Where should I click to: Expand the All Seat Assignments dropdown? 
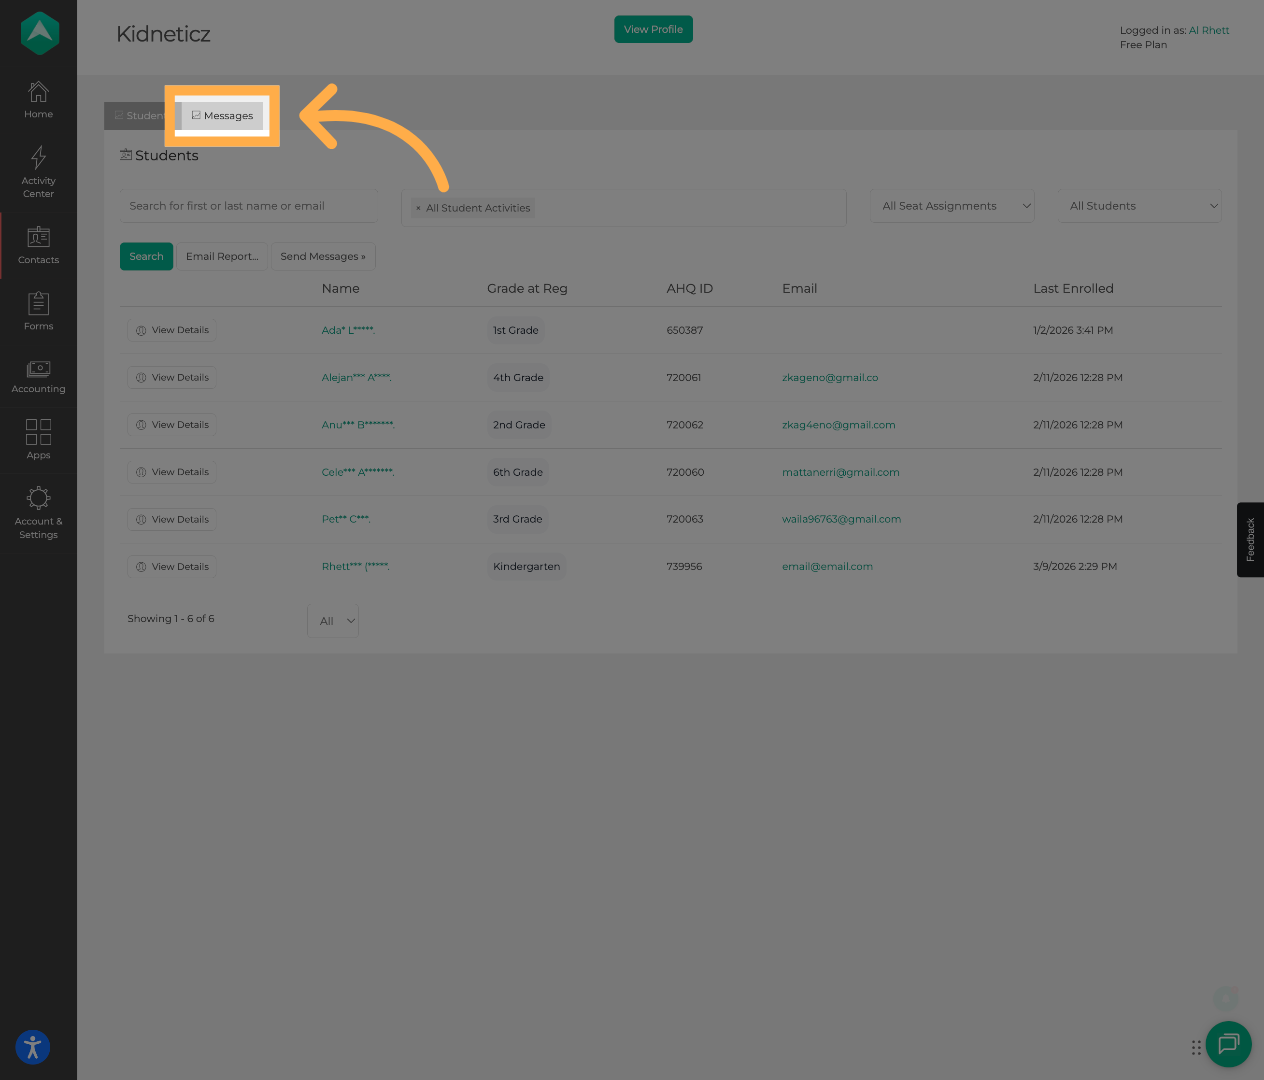click(x=955, y=206)
